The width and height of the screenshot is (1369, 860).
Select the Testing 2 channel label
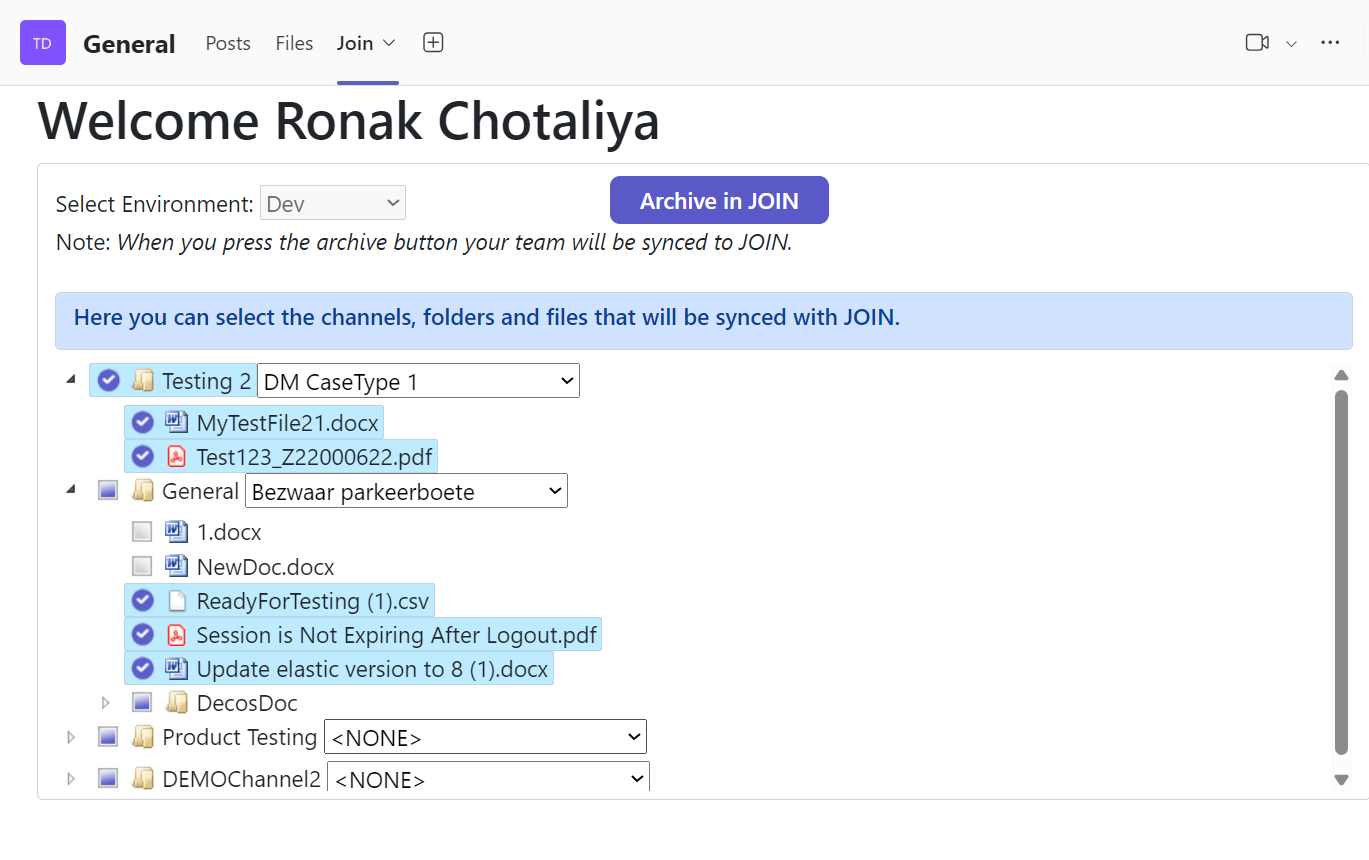207,381
